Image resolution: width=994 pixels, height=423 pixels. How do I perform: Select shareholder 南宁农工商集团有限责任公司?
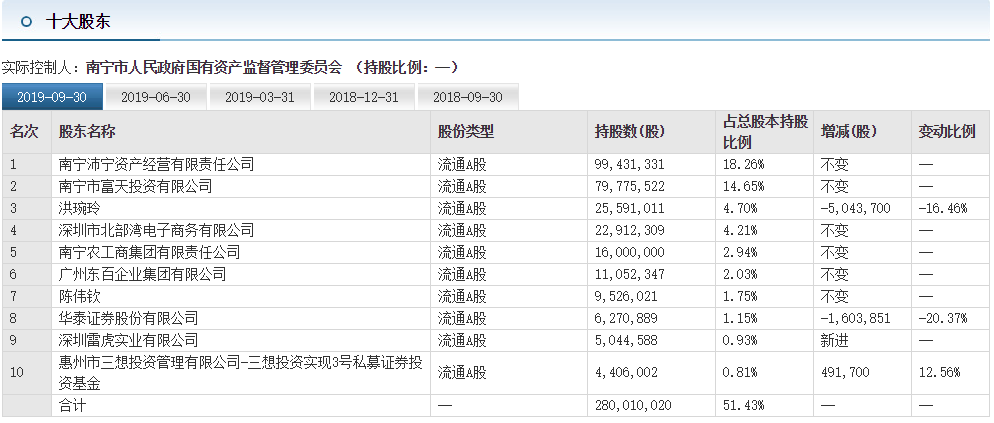click(x=149, y=252)
